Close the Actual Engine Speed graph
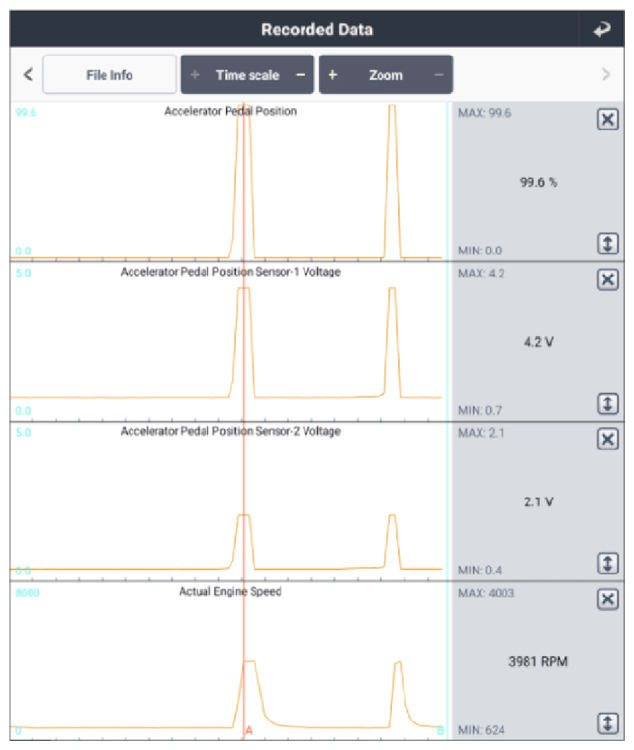The image size is (634, 750). click(x=607, y=599)
